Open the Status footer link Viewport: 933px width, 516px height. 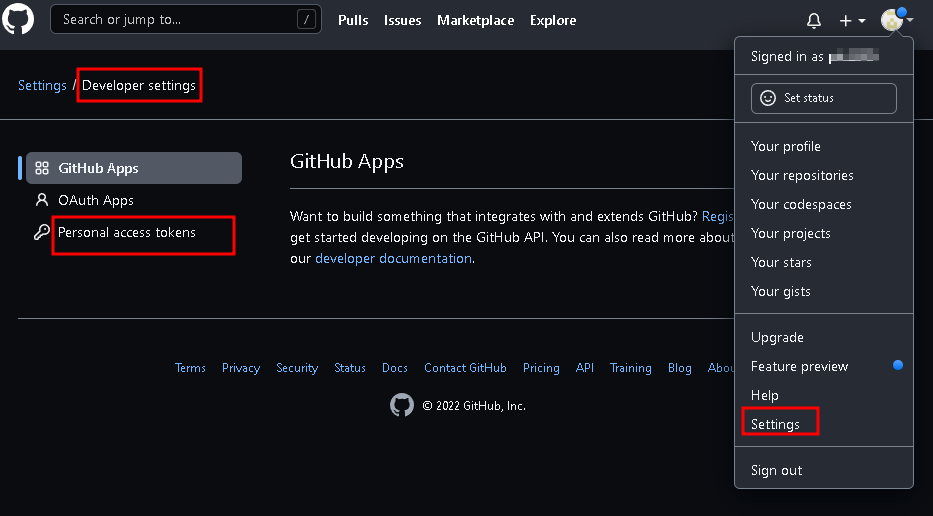tap(350, 368)
